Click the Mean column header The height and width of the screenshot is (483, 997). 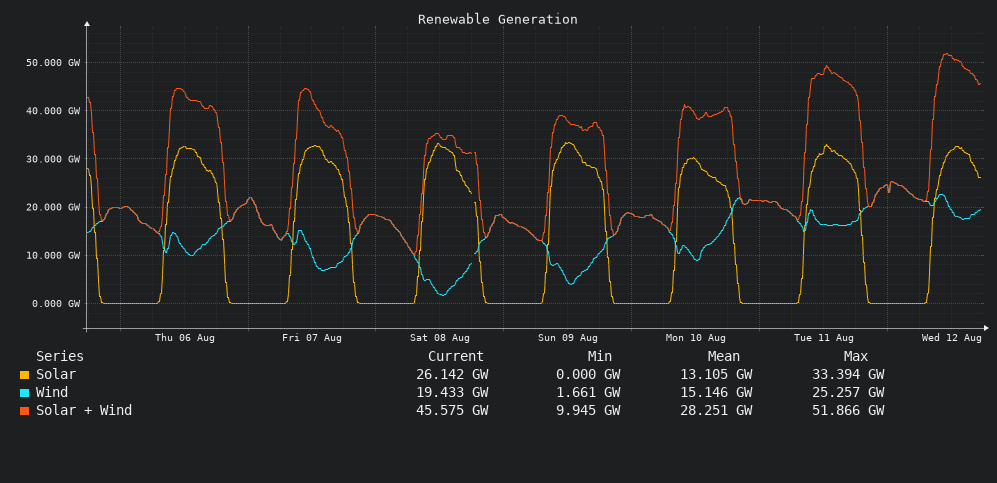point(724,357)
